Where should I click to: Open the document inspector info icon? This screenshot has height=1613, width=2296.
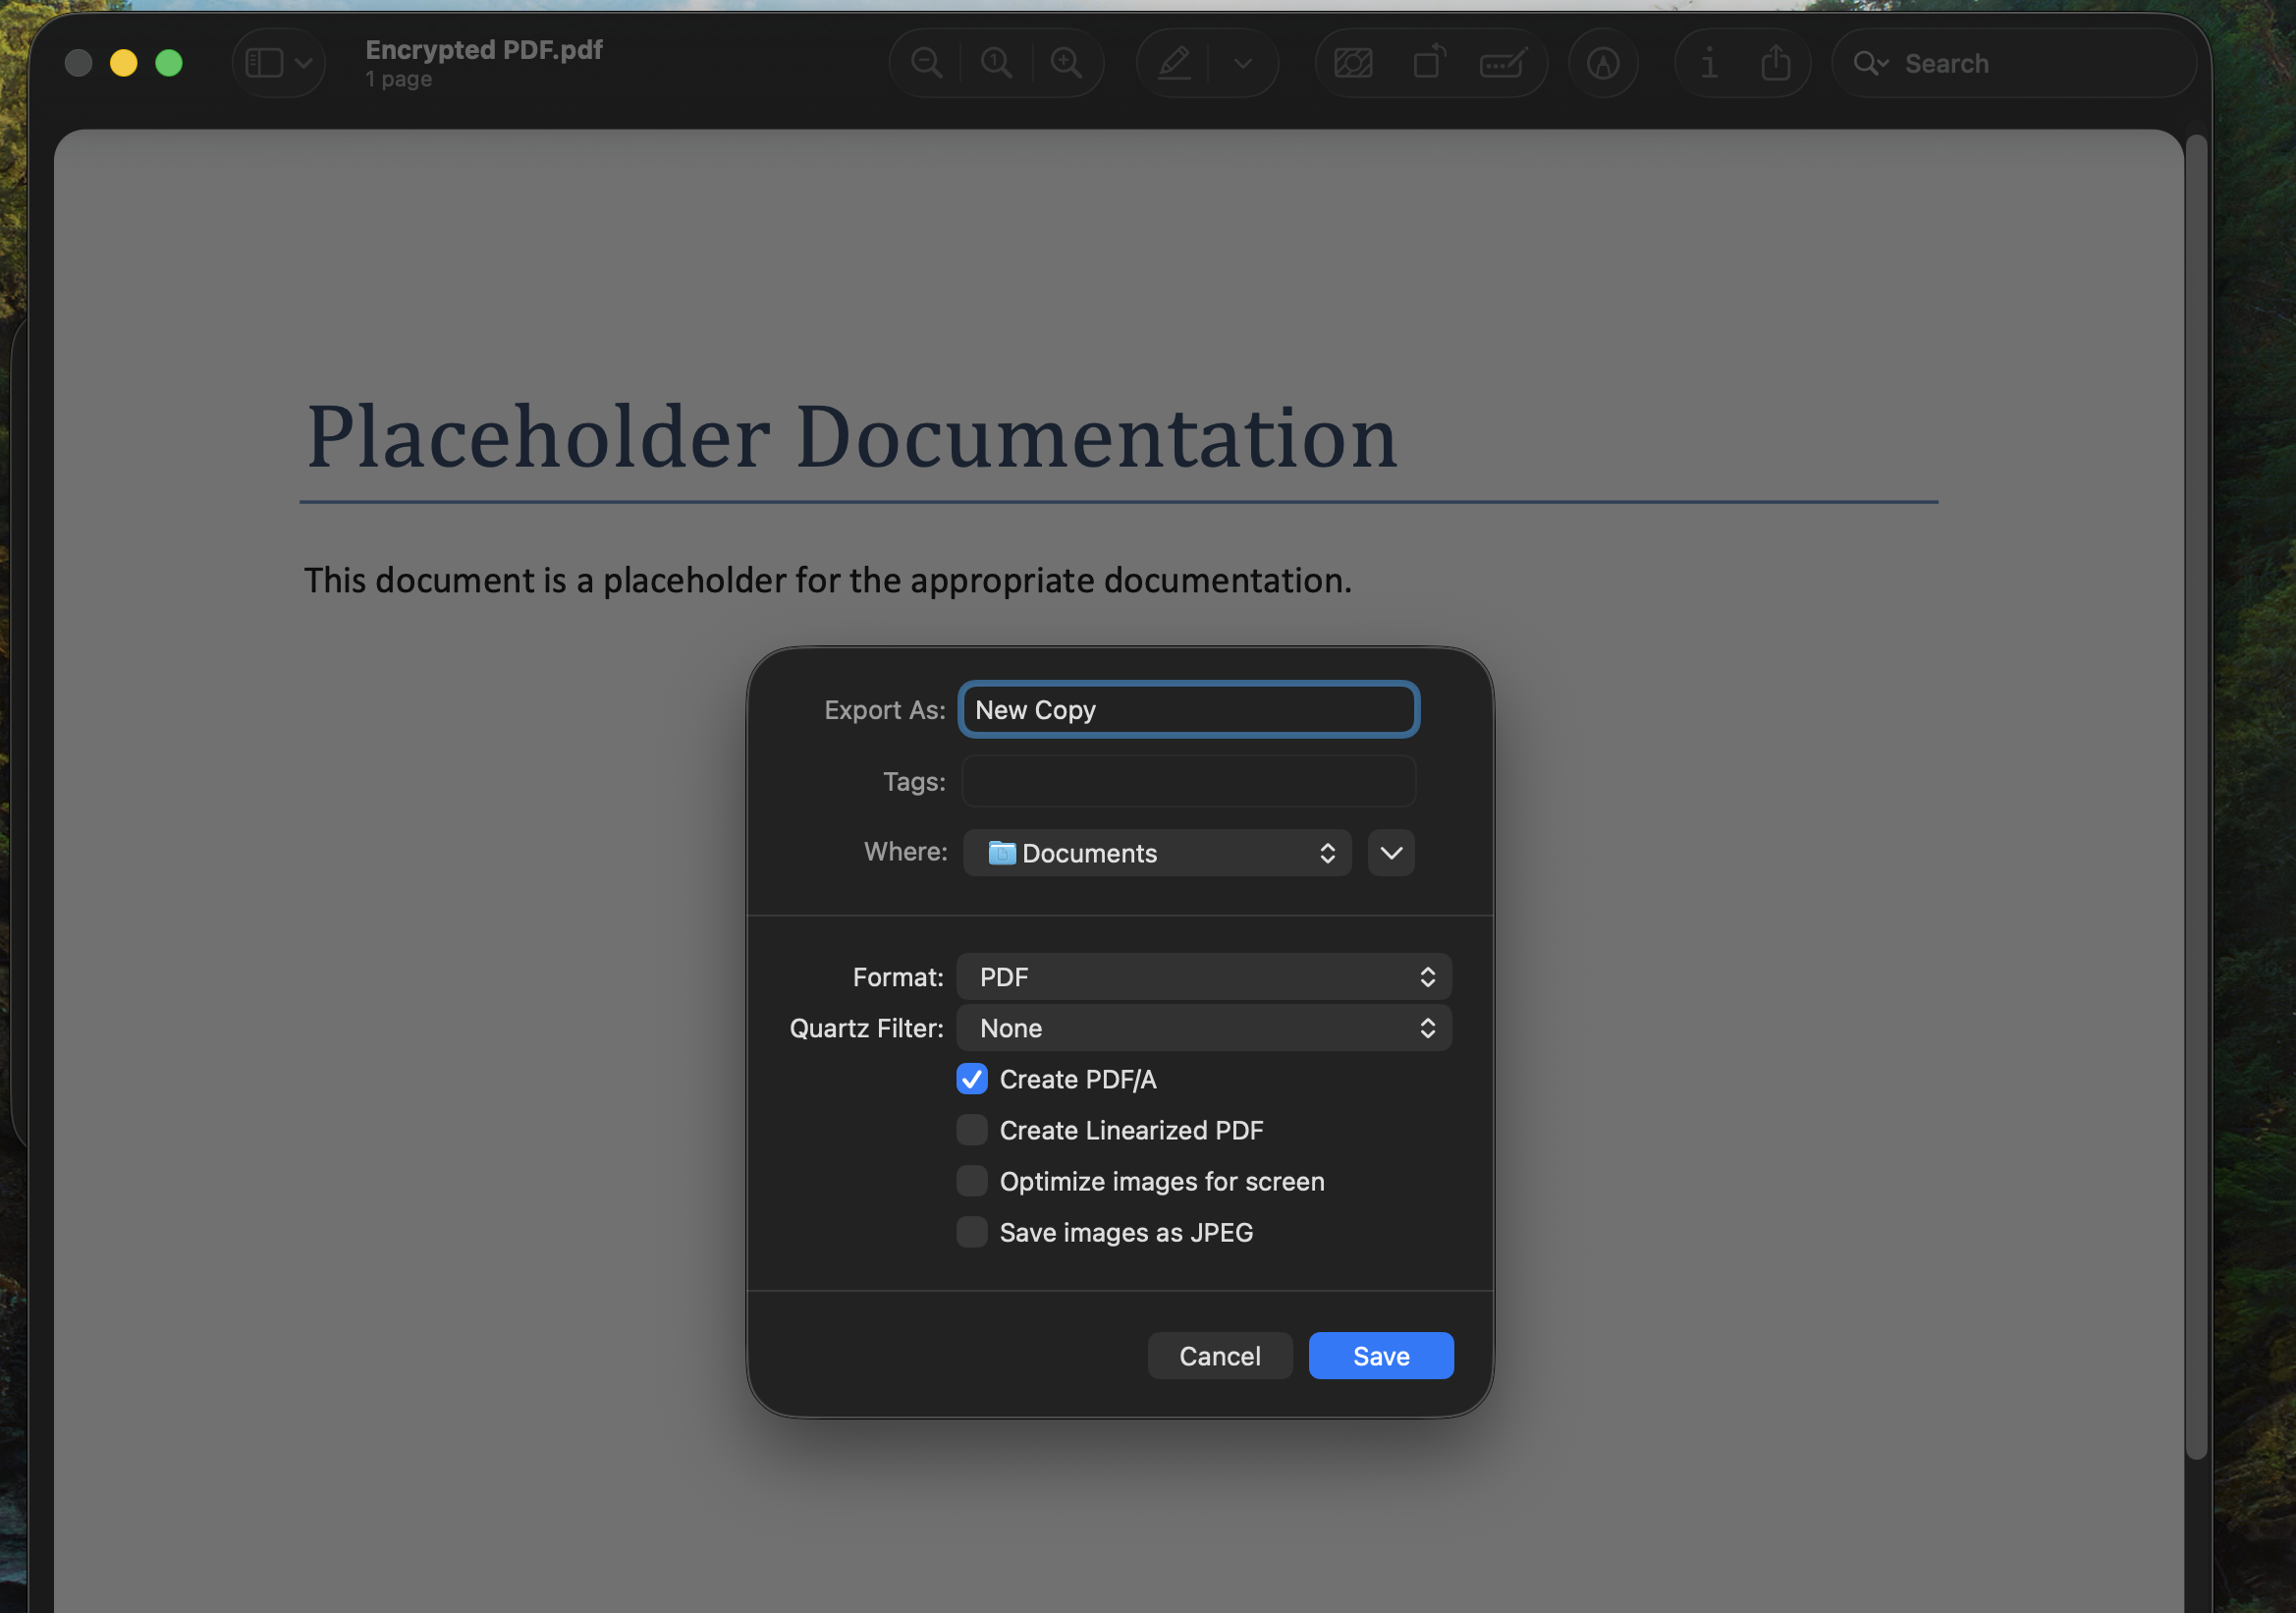[1709, 63]
